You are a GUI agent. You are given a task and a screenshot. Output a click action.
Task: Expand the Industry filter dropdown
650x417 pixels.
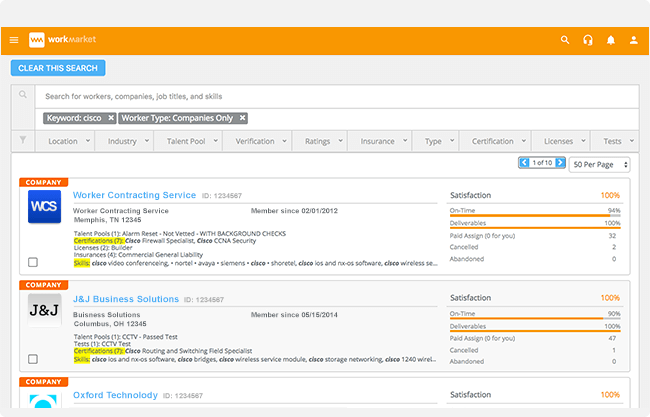(124, 141)
